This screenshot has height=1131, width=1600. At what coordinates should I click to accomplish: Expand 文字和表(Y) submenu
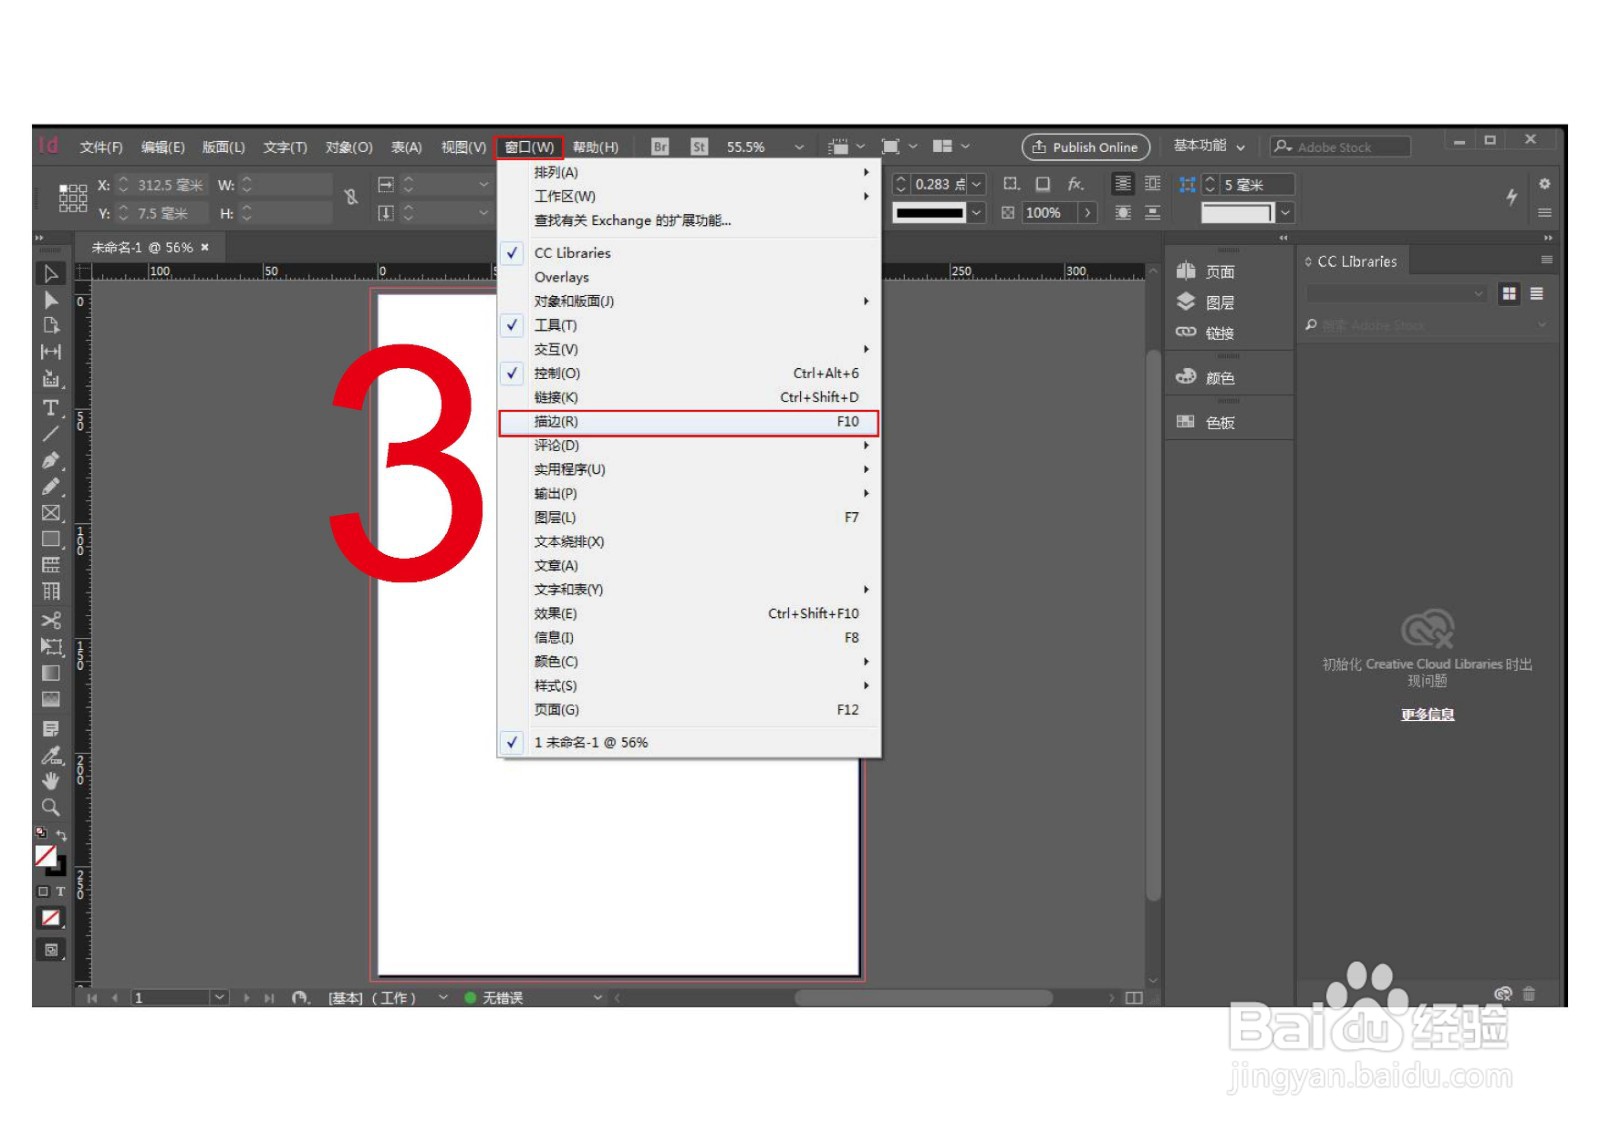point(690,590)
